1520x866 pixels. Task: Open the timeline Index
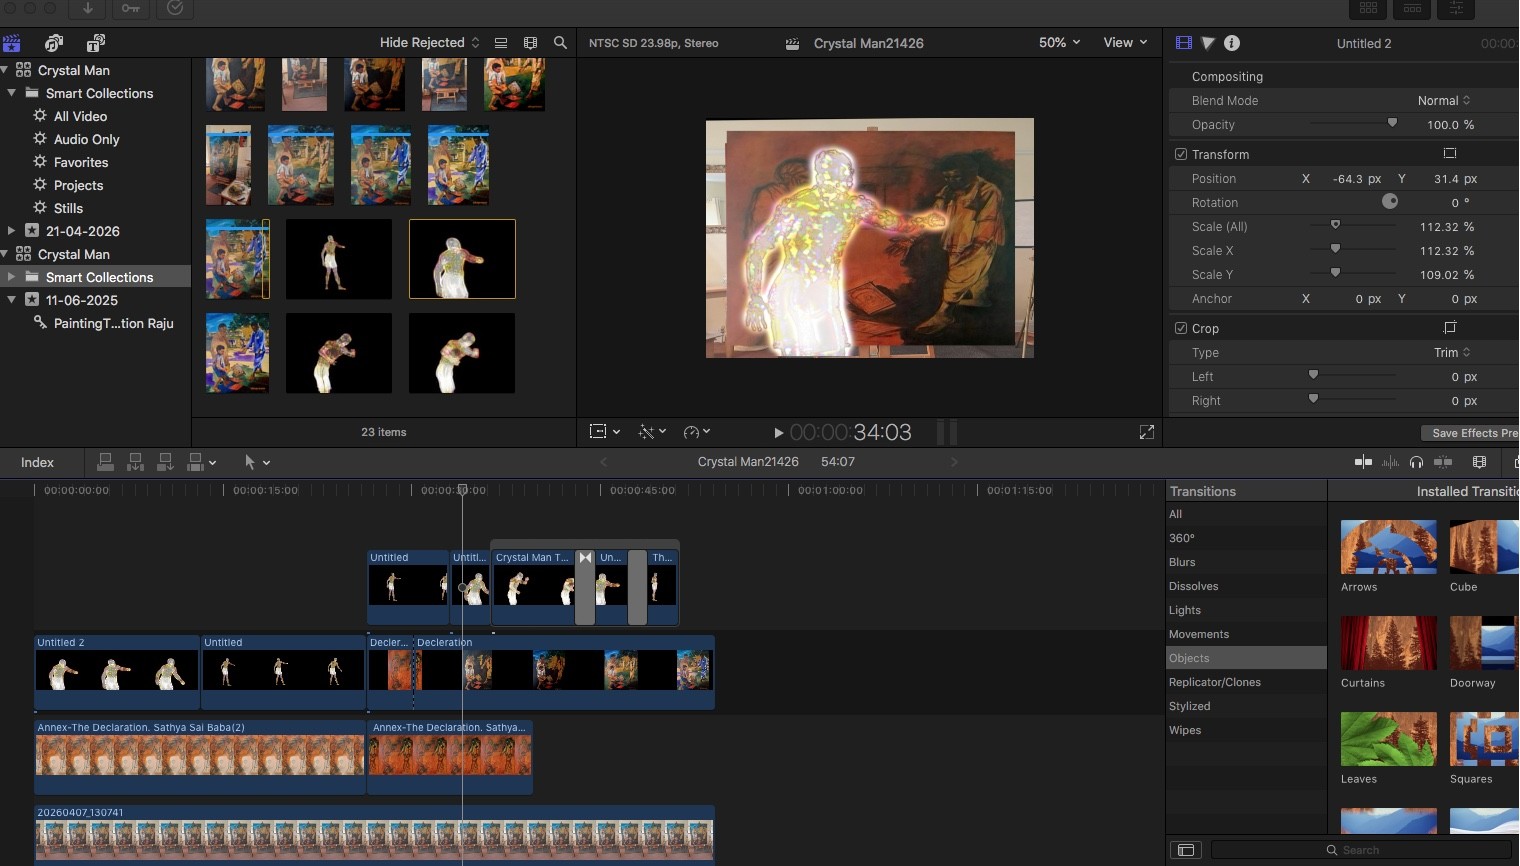(37, 462)
